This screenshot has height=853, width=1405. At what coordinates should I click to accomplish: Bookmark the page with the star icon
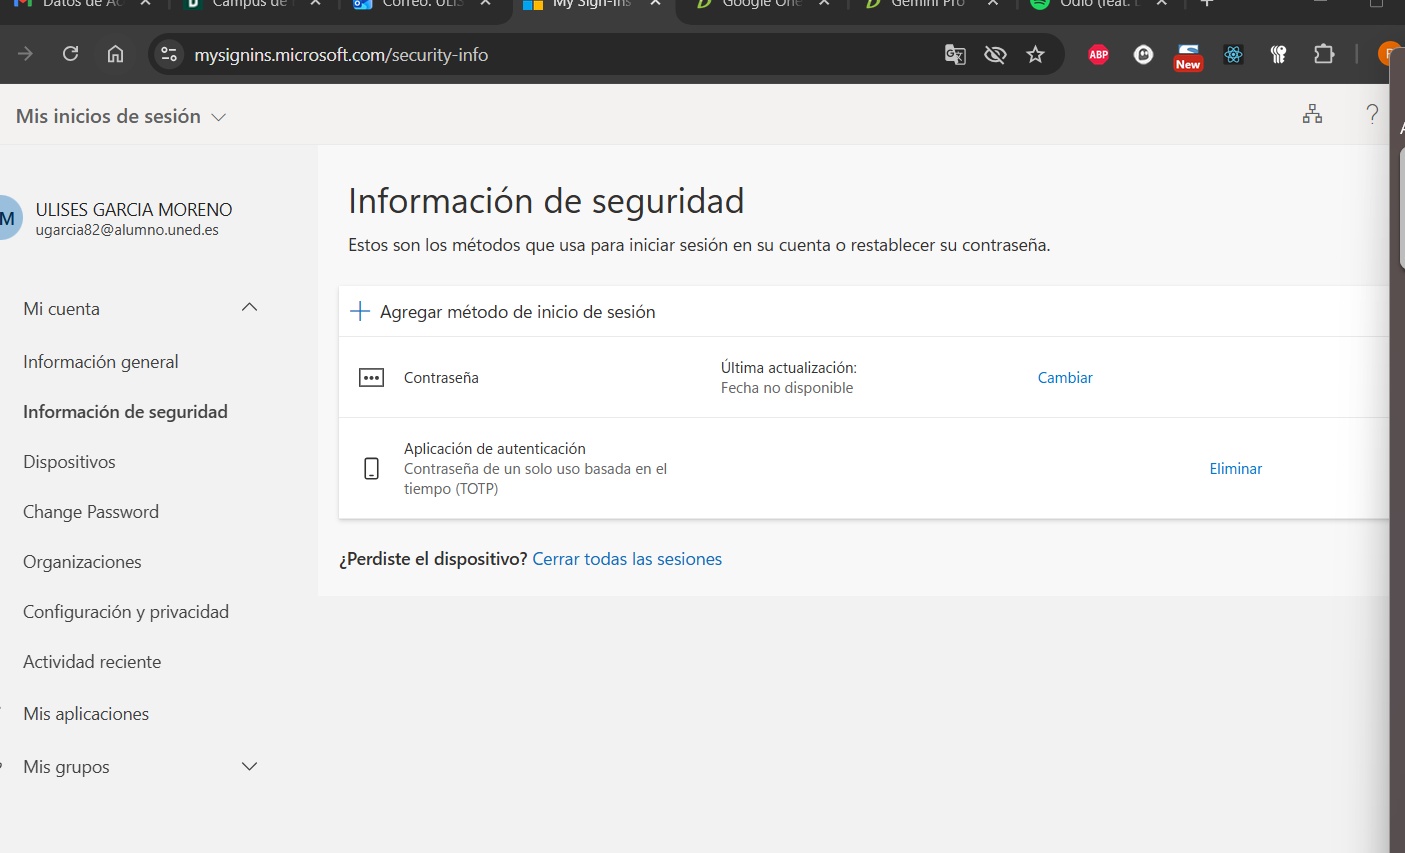pyautogui.click(x=1036, y=55)
